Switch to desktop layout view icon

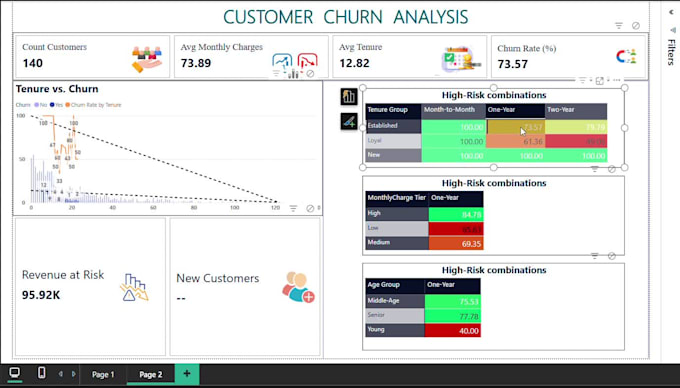coord(14,373)
